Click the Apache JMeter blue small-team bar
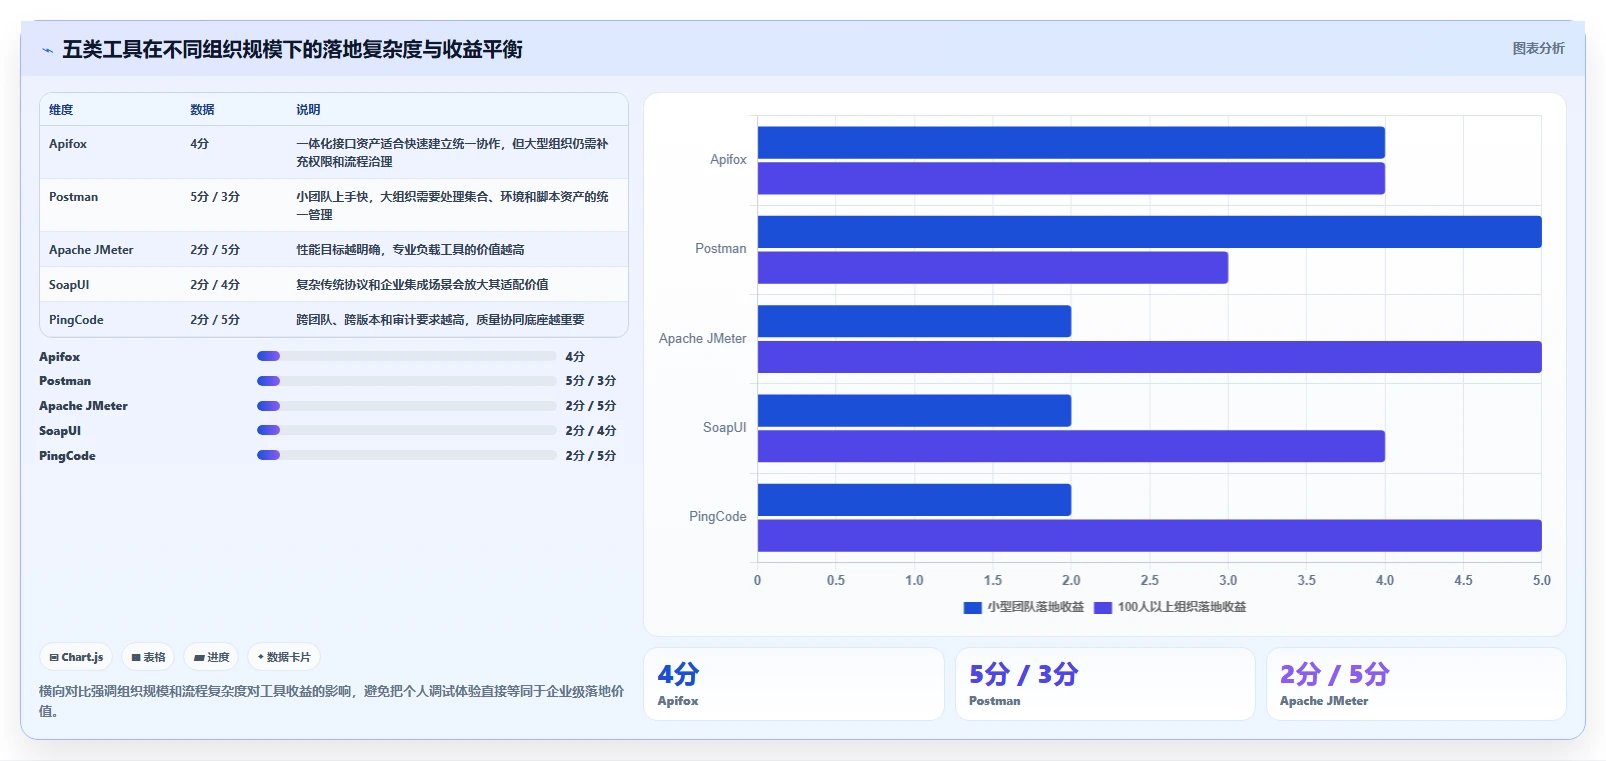The width and height of the screenshot is (1606, 761). pos(914,321)
